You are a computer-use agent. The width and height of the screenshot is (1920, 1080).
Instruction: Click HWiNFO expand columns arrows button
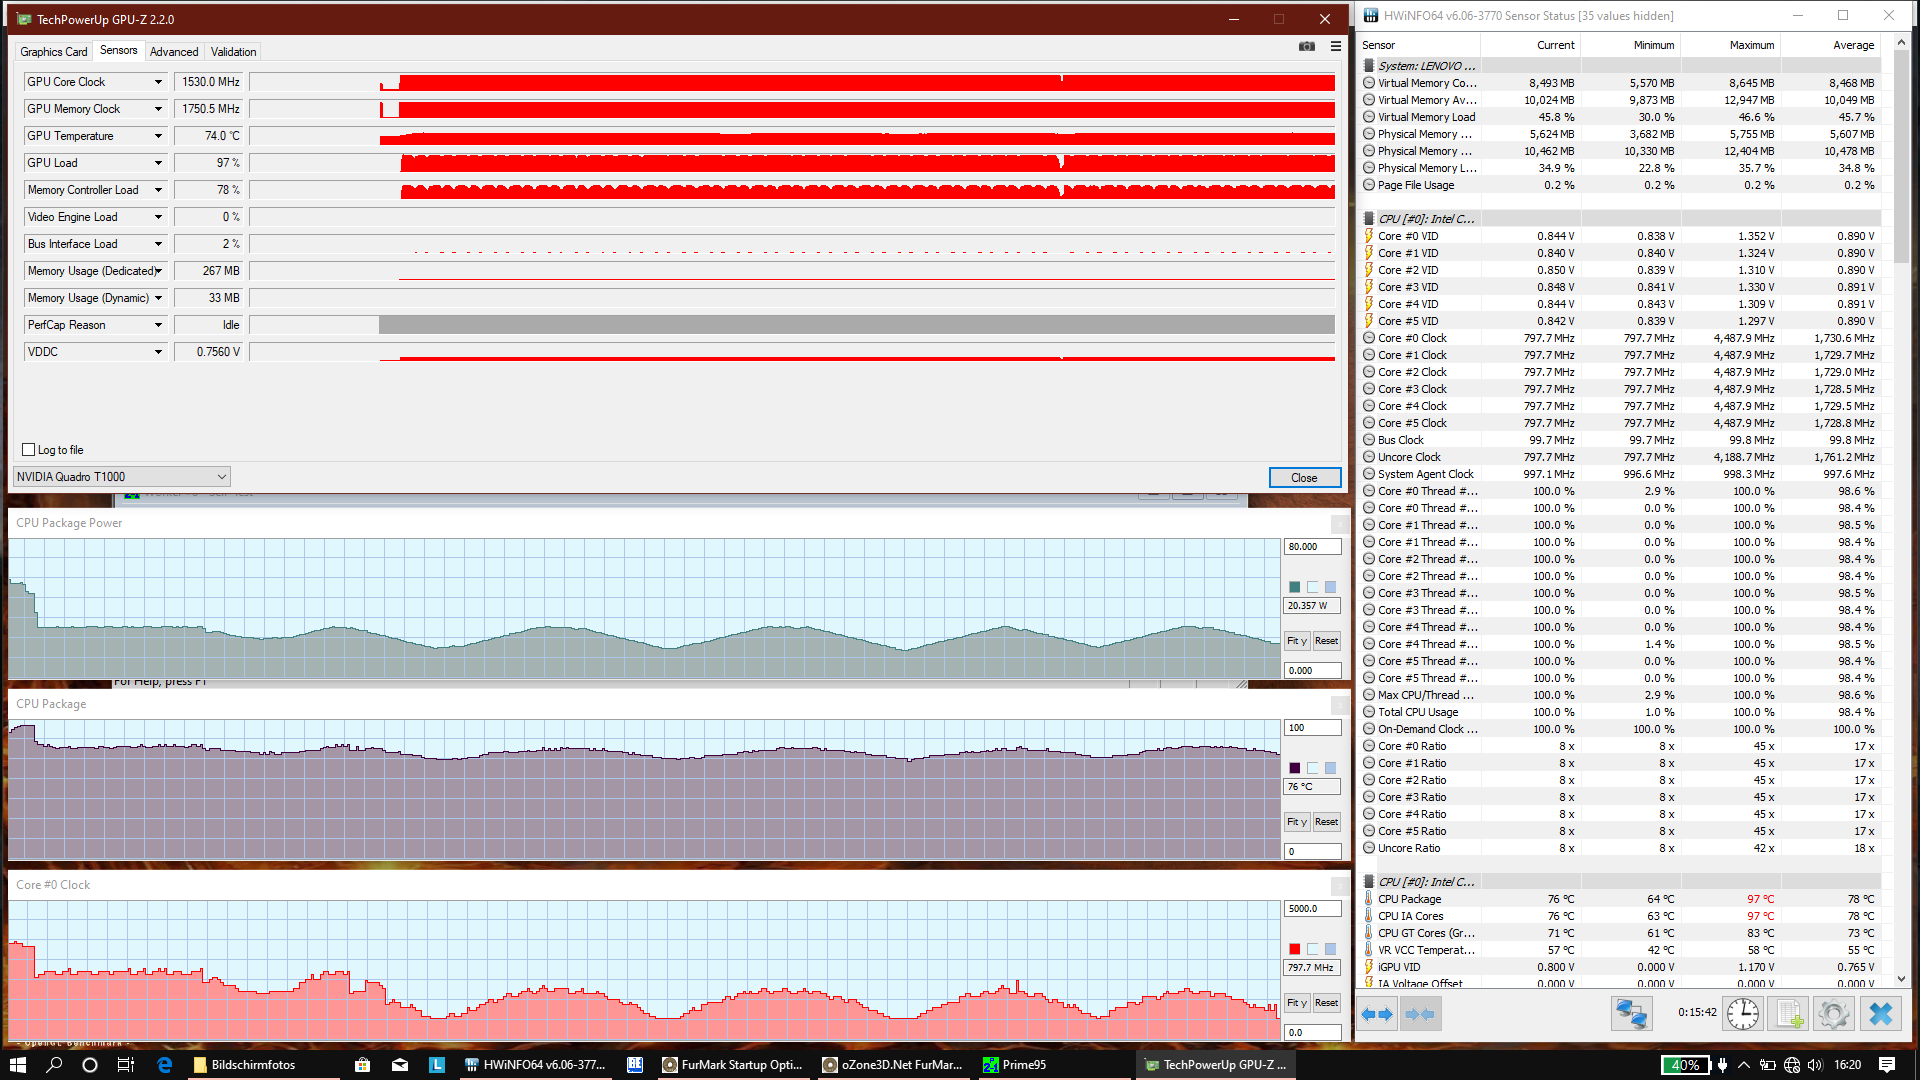coord(1377,1014)
